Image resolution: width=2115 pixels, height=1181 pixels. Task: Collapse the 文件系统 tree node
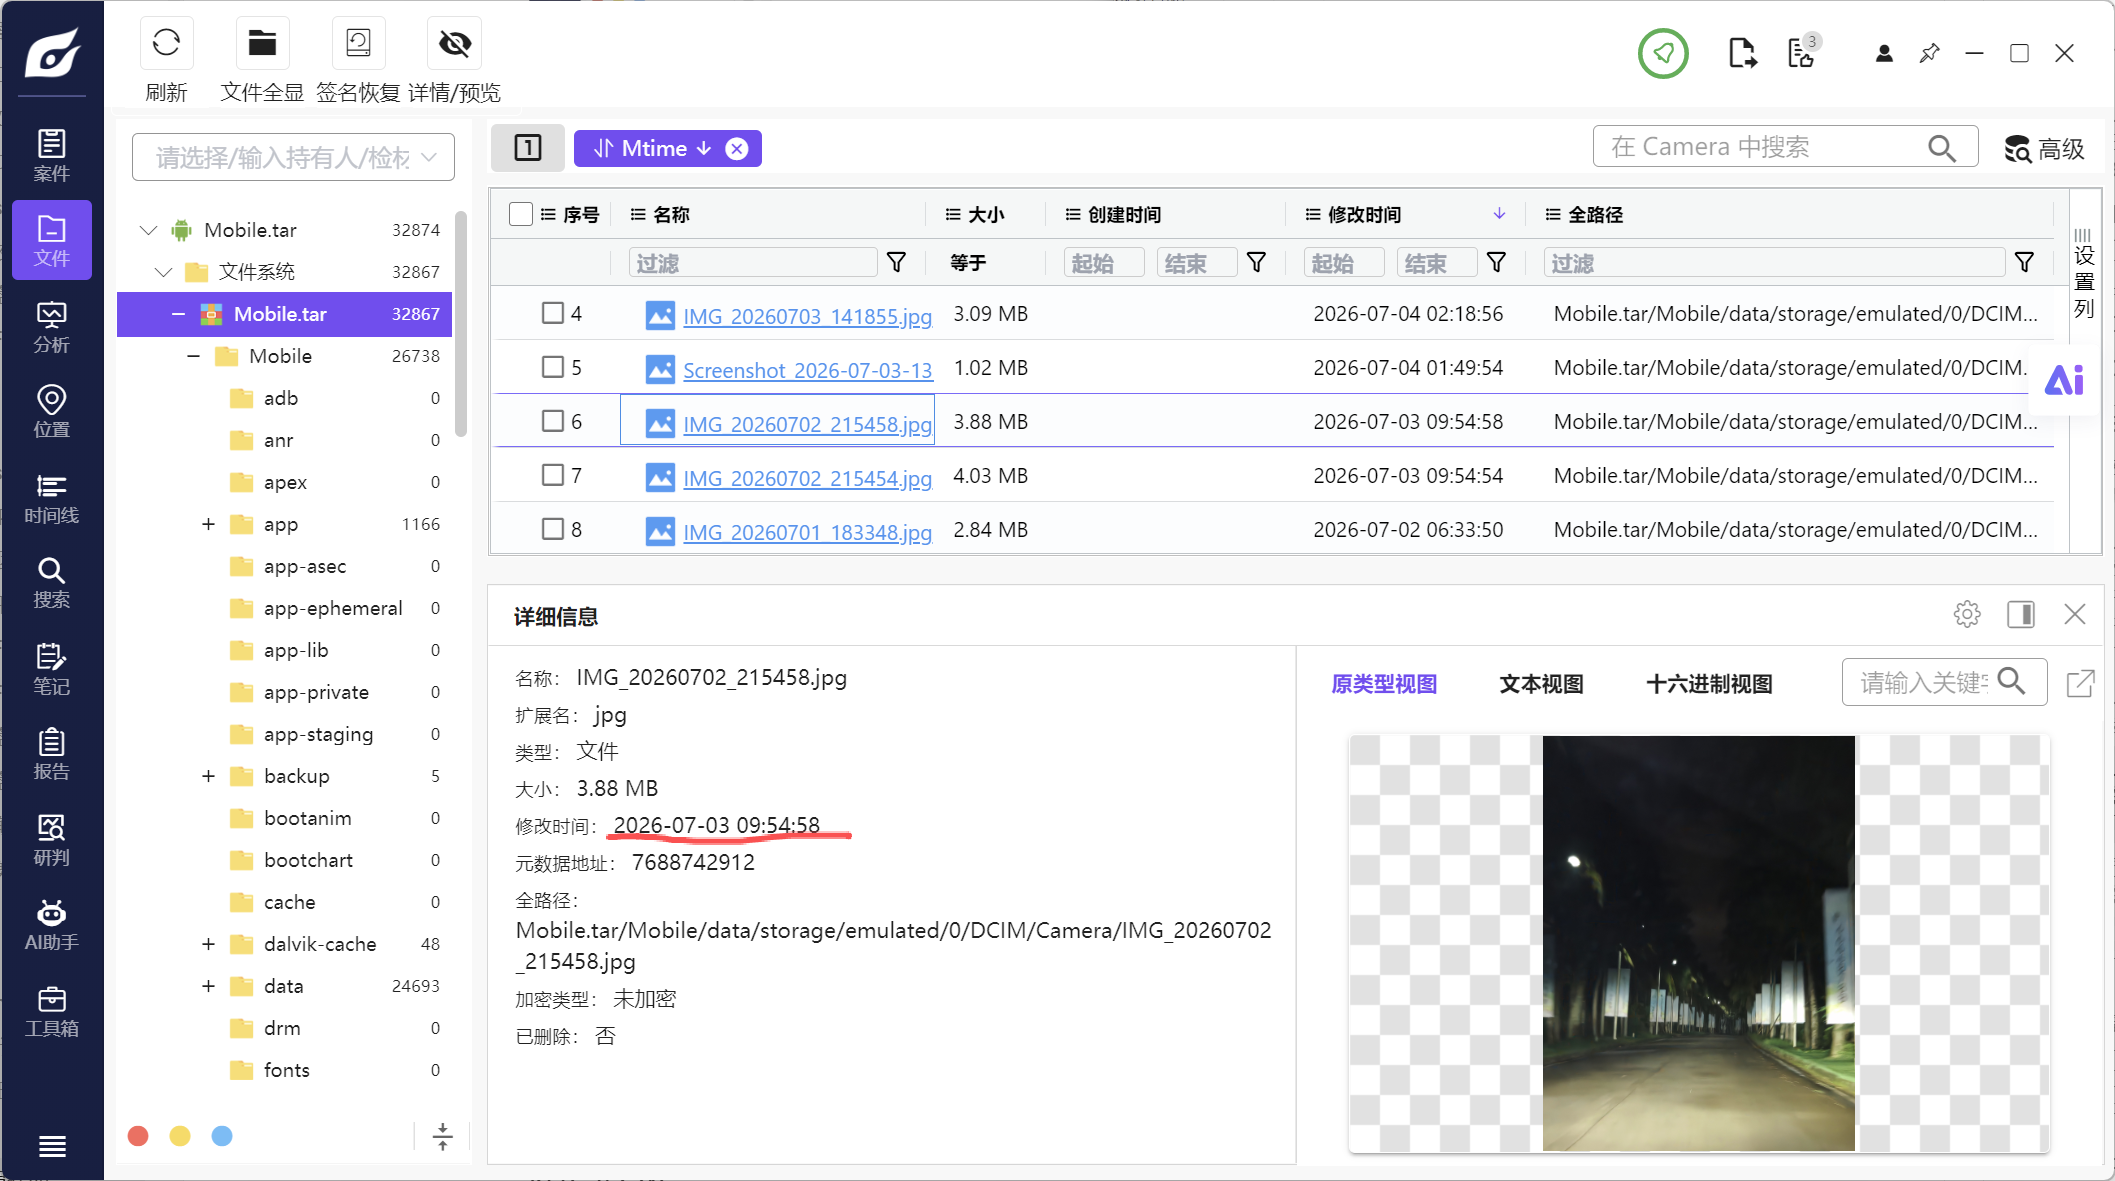(x=164, y=272)
